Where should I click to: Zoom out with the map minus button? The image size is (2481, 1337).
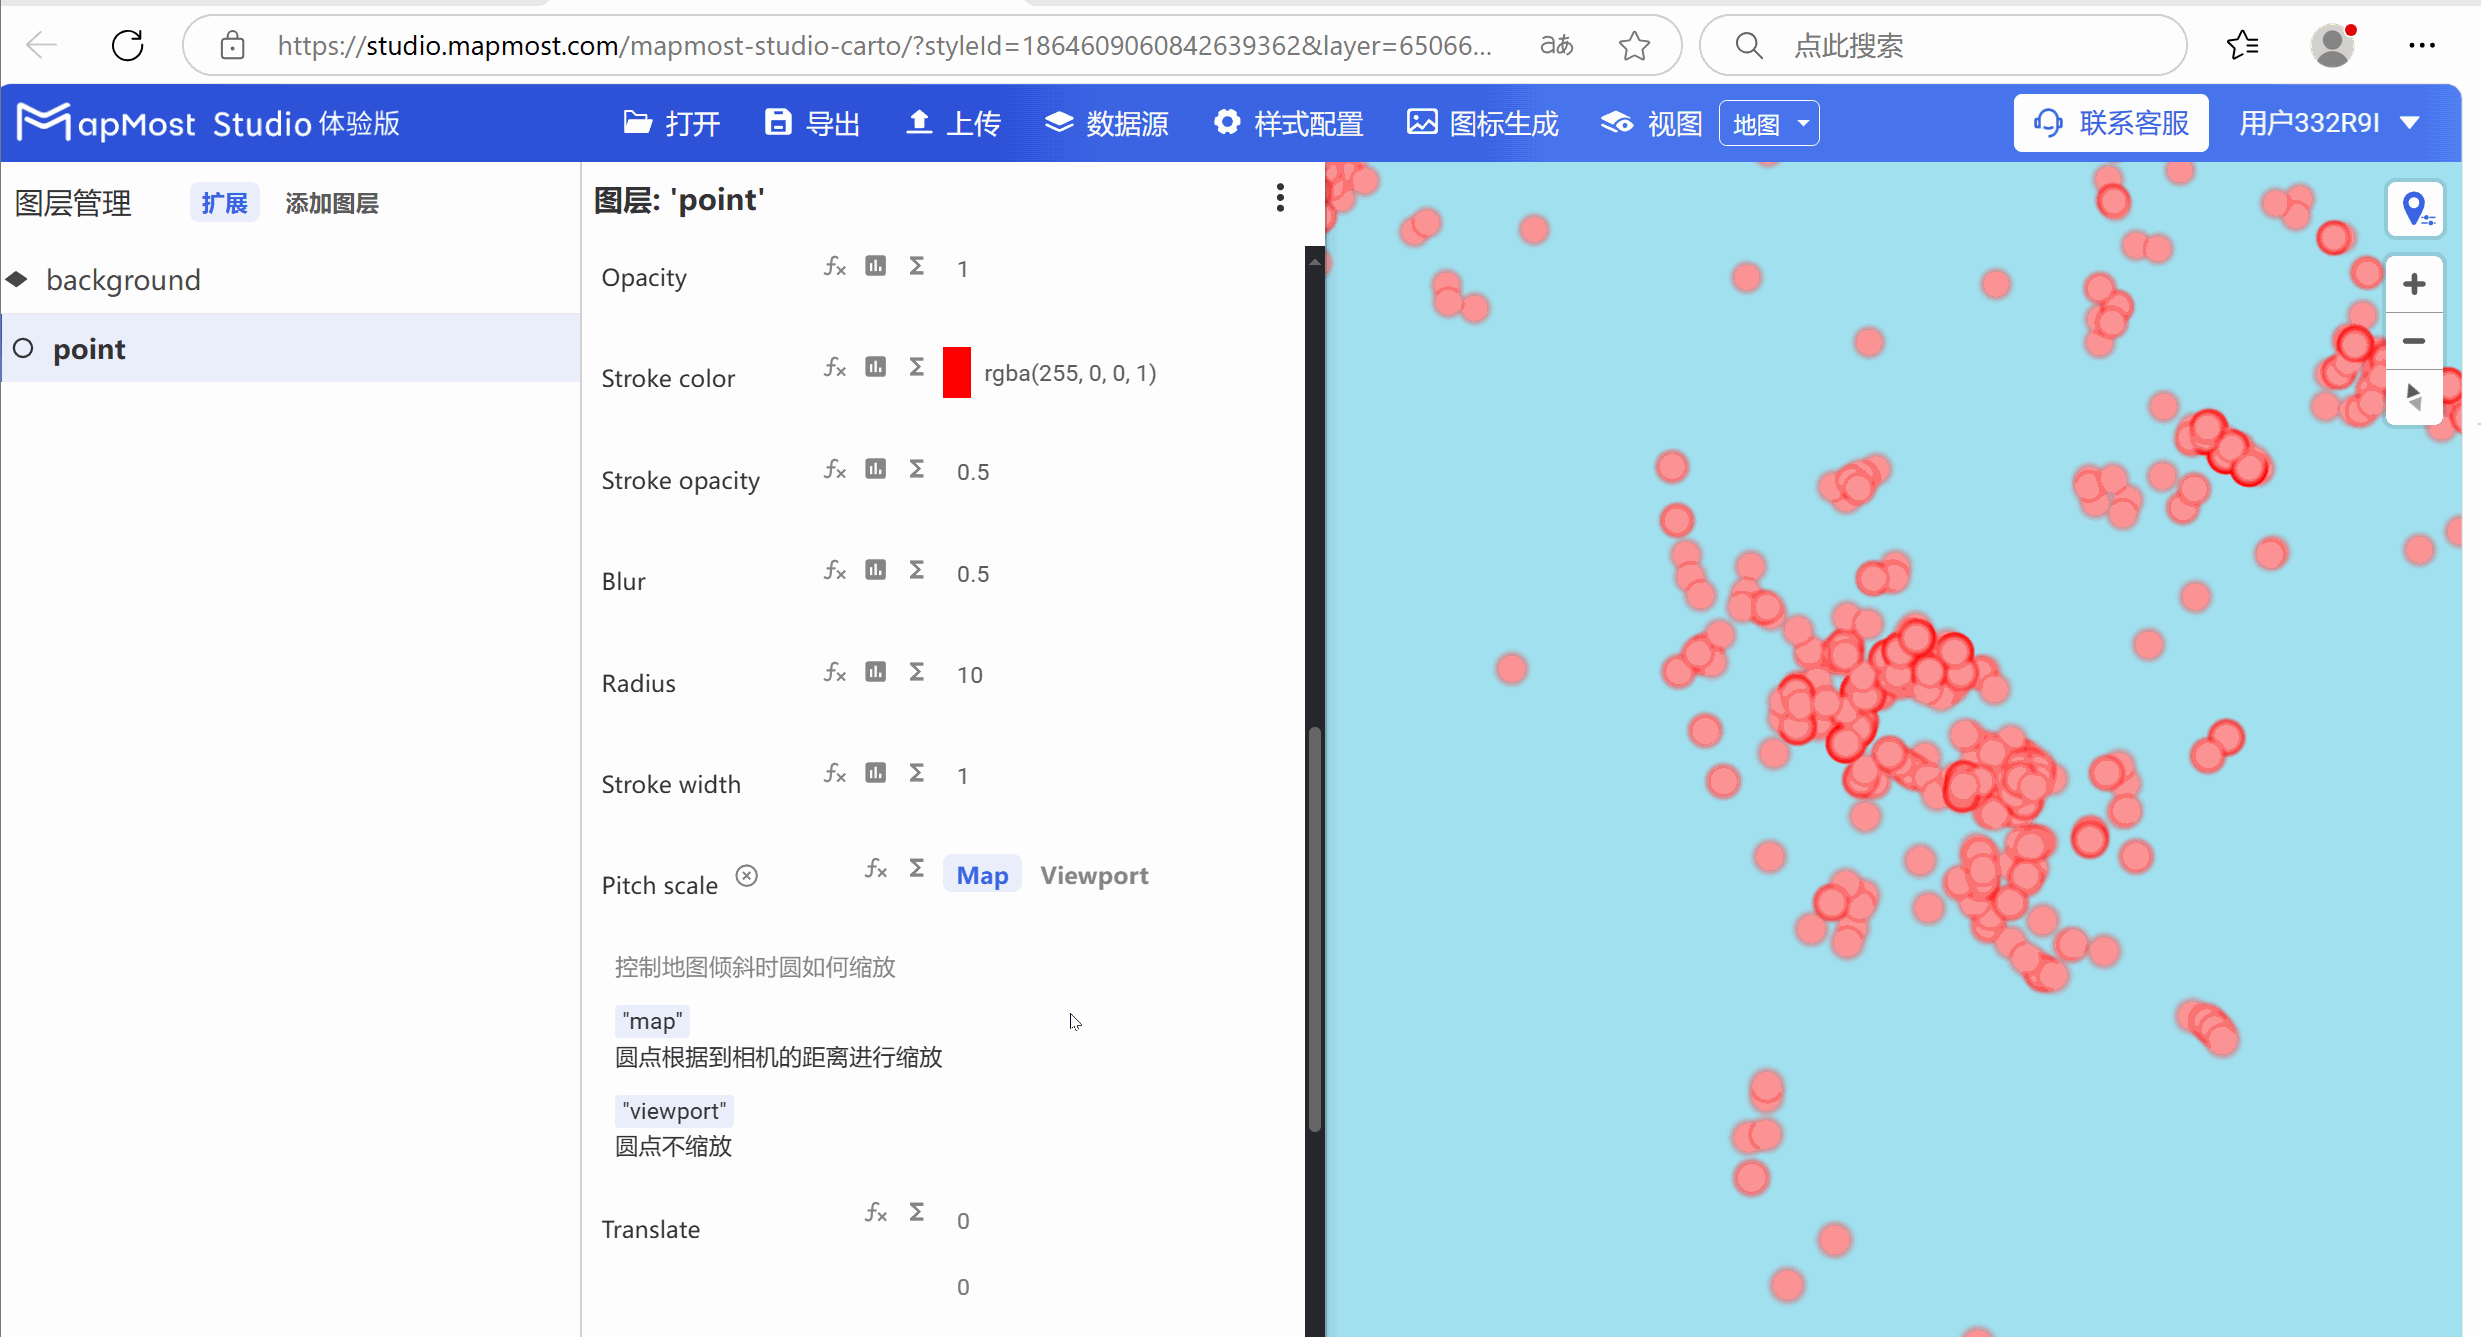point(2414,341)
